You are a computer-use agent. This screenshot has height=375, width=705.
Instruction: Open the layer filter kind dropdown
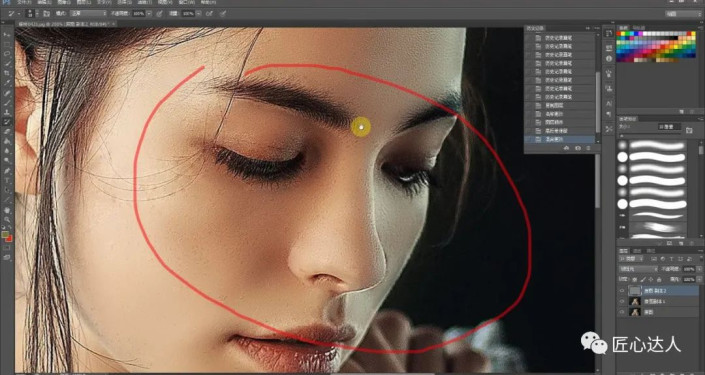(x=631, y=259)
